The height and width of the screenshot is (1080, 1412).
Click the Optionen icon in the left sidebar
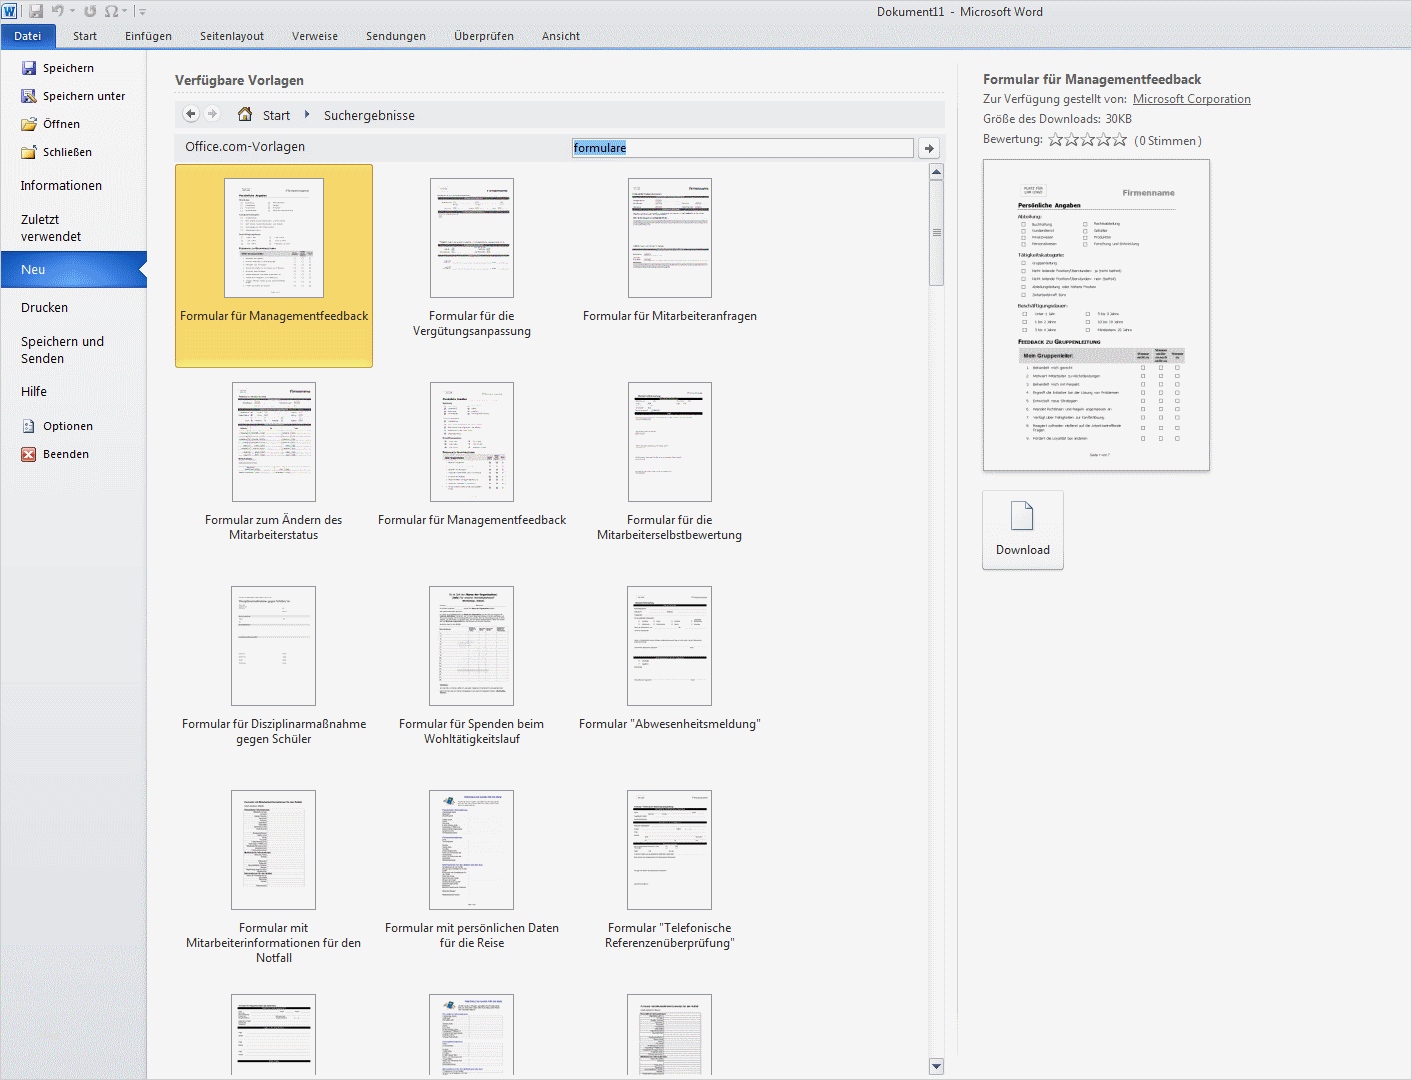28,425
